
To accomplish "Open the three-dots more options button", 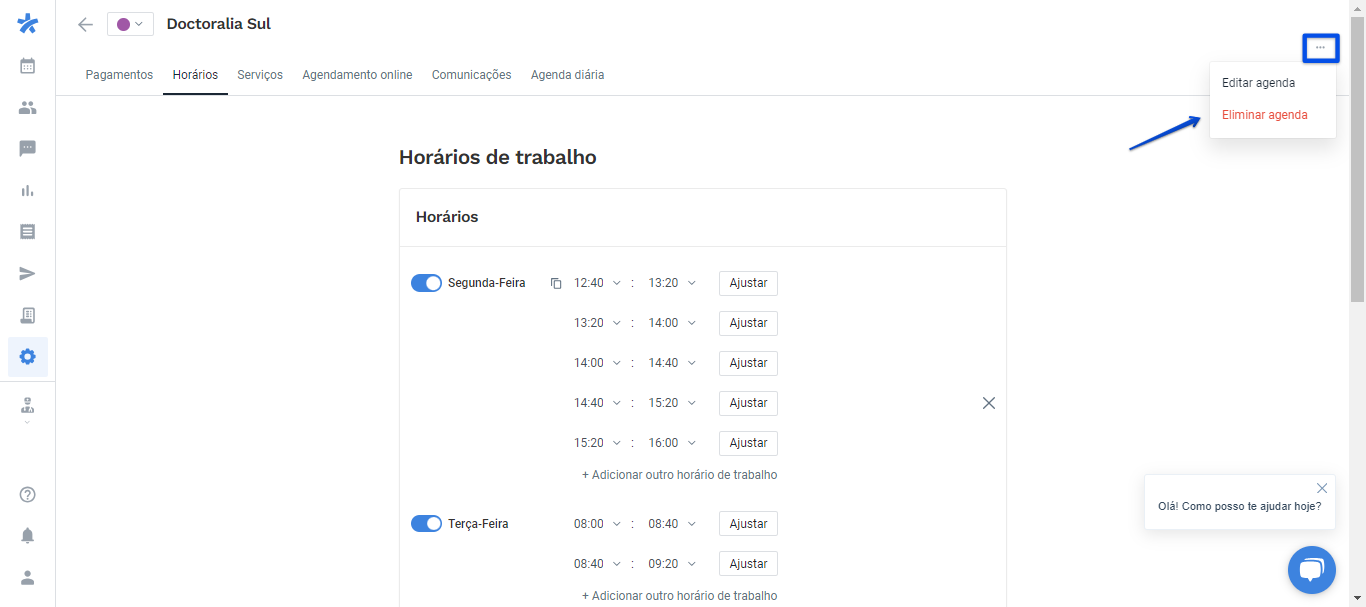I will (1320, 47).
